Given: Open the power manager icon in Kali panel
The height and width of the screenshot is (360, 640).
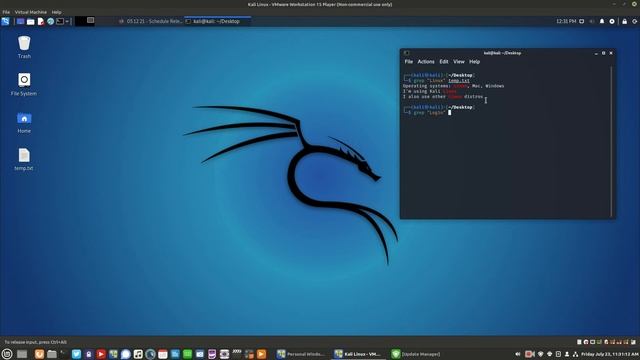Looking at the screenshot, I should [x=612, y=21].
